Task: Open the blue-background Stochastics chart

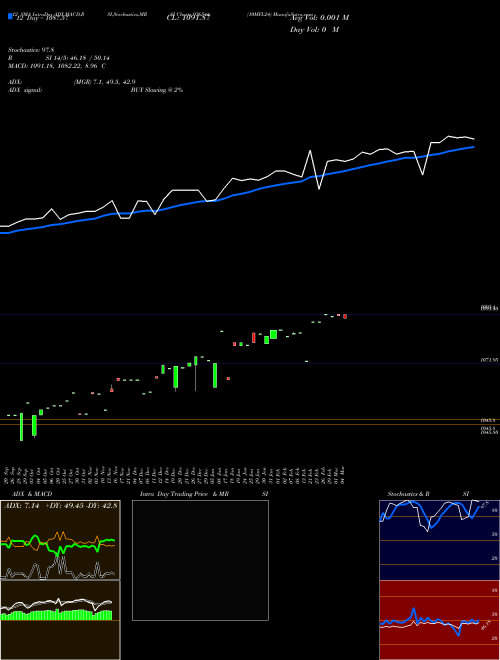Action: pos(439,540)
